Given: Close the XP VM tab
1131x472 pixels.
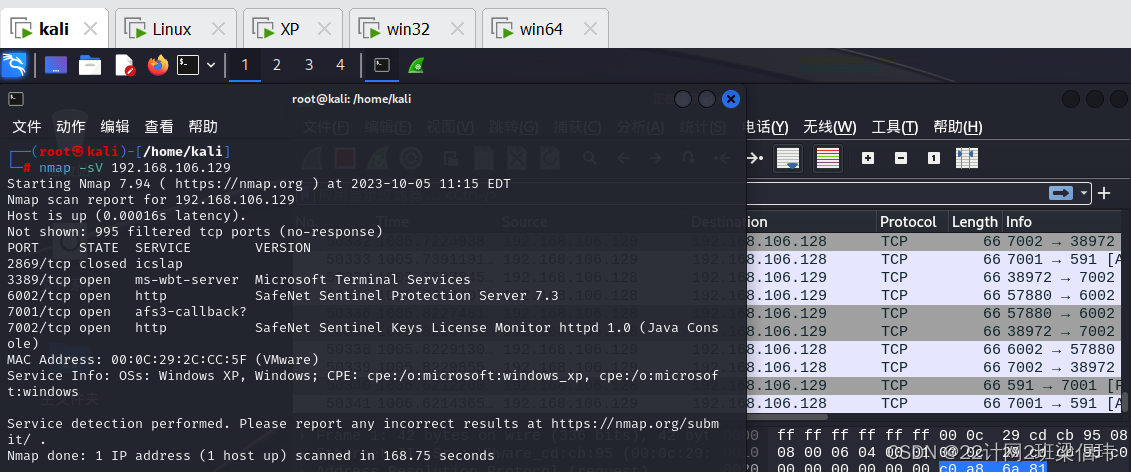Looking at the screenshot, I should [x=325, y=29].
